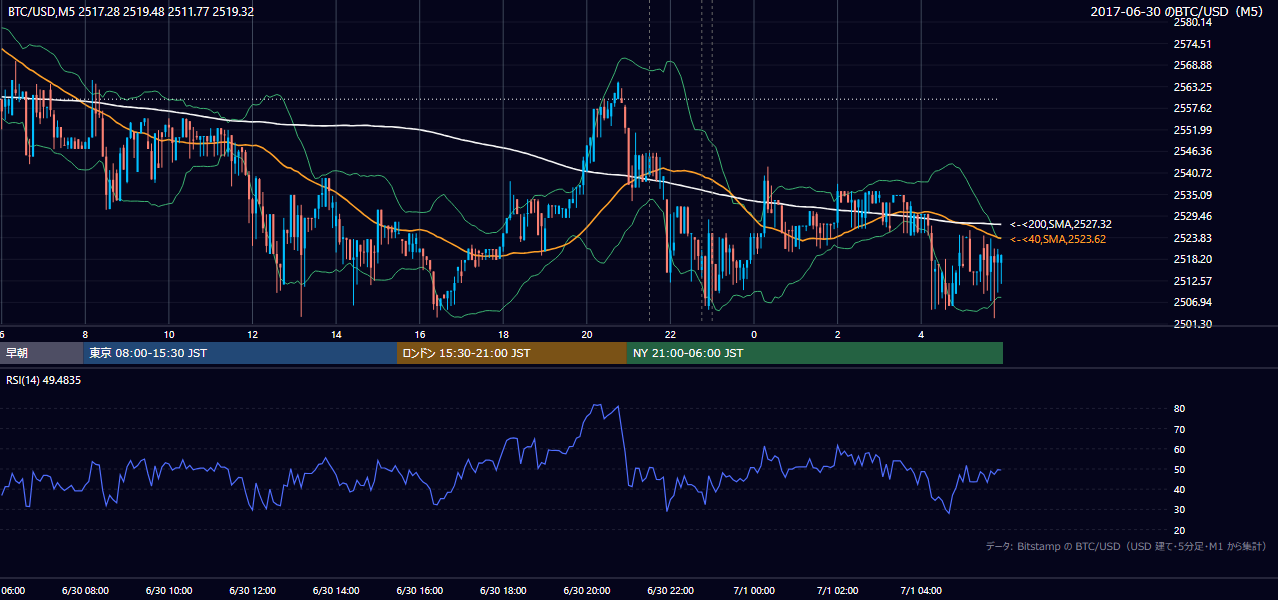Viewport: 1278px width, 600px height.
Task: Click the 7/1 02:00 date axis label
Action: coord(836,591)
